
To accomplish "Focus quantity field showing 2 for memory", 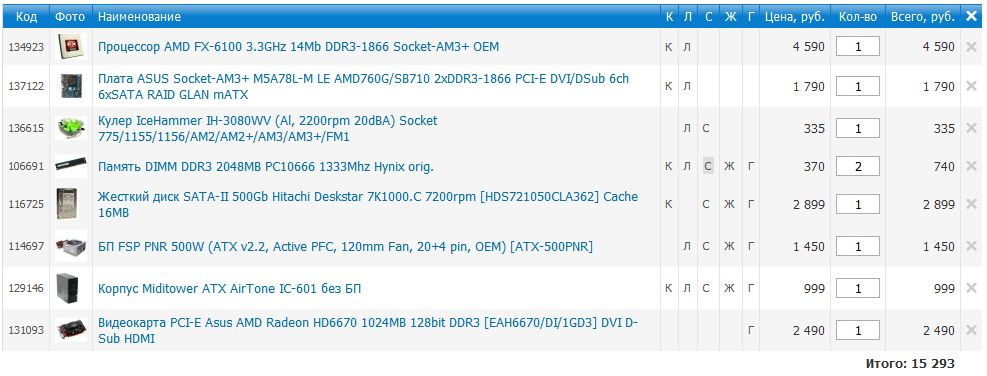I will pyautogui.click(x=857, y=166).
